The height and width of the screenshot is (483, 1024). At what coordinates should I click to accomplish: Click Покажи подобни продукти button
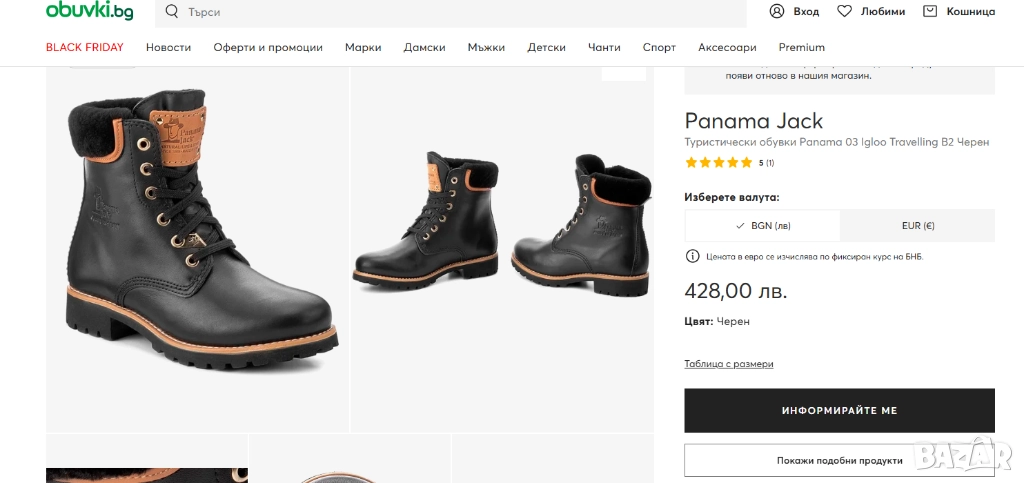[839, 460]
